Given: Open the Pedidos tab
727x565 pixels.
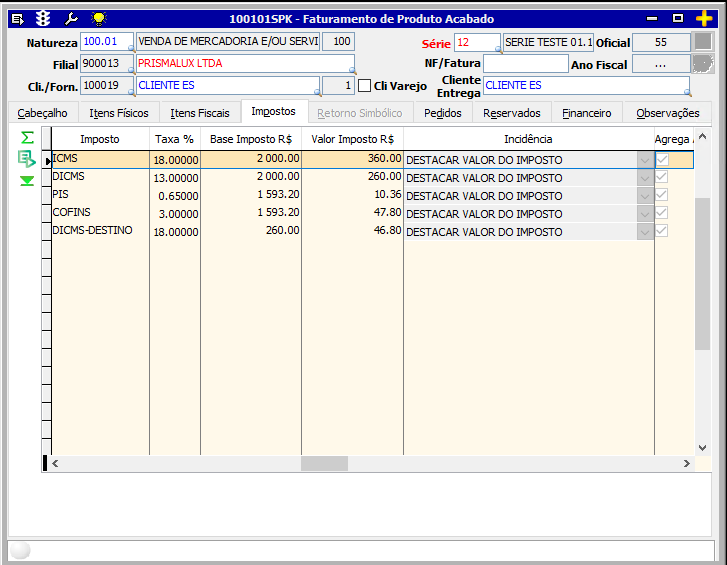Looking at the screenshot, I should [x=443, y=113].
